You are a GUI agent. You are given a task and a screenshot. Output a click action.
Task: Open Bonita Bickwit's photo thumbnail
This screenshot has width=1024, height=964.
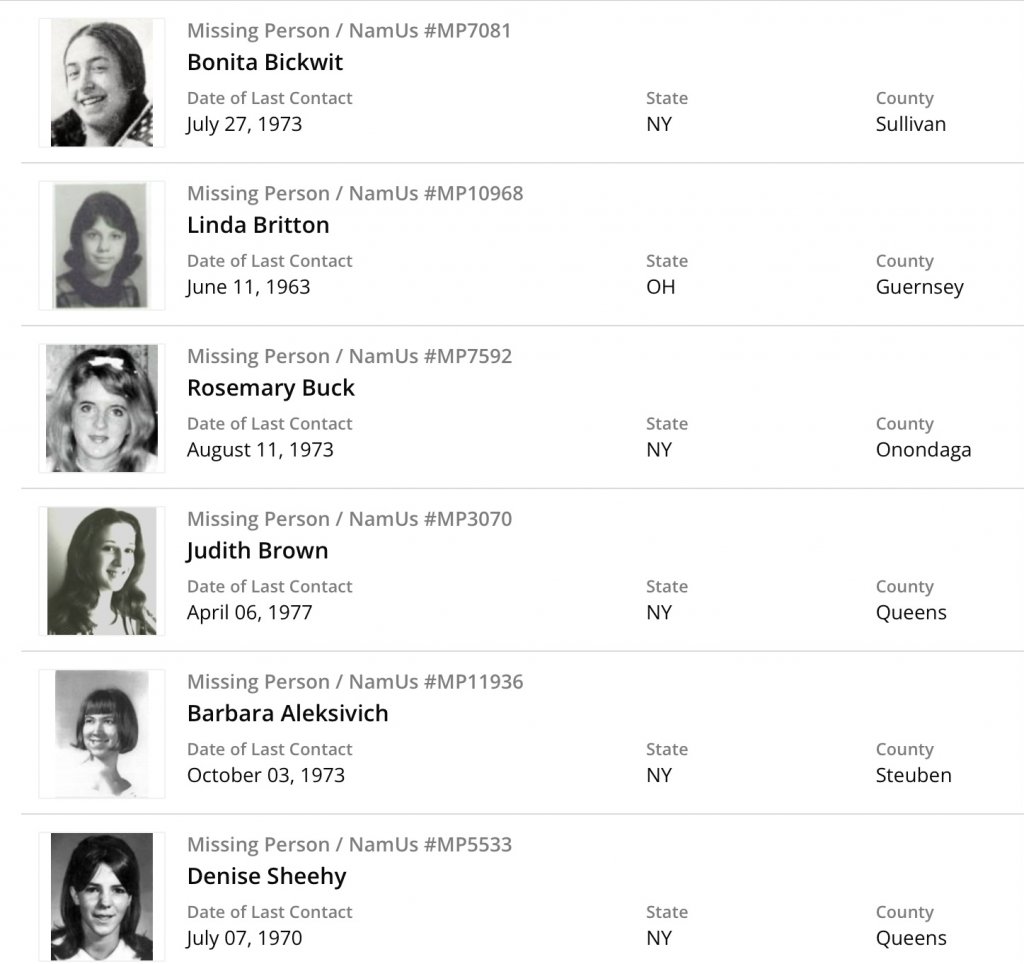click(x=101, y=83)
